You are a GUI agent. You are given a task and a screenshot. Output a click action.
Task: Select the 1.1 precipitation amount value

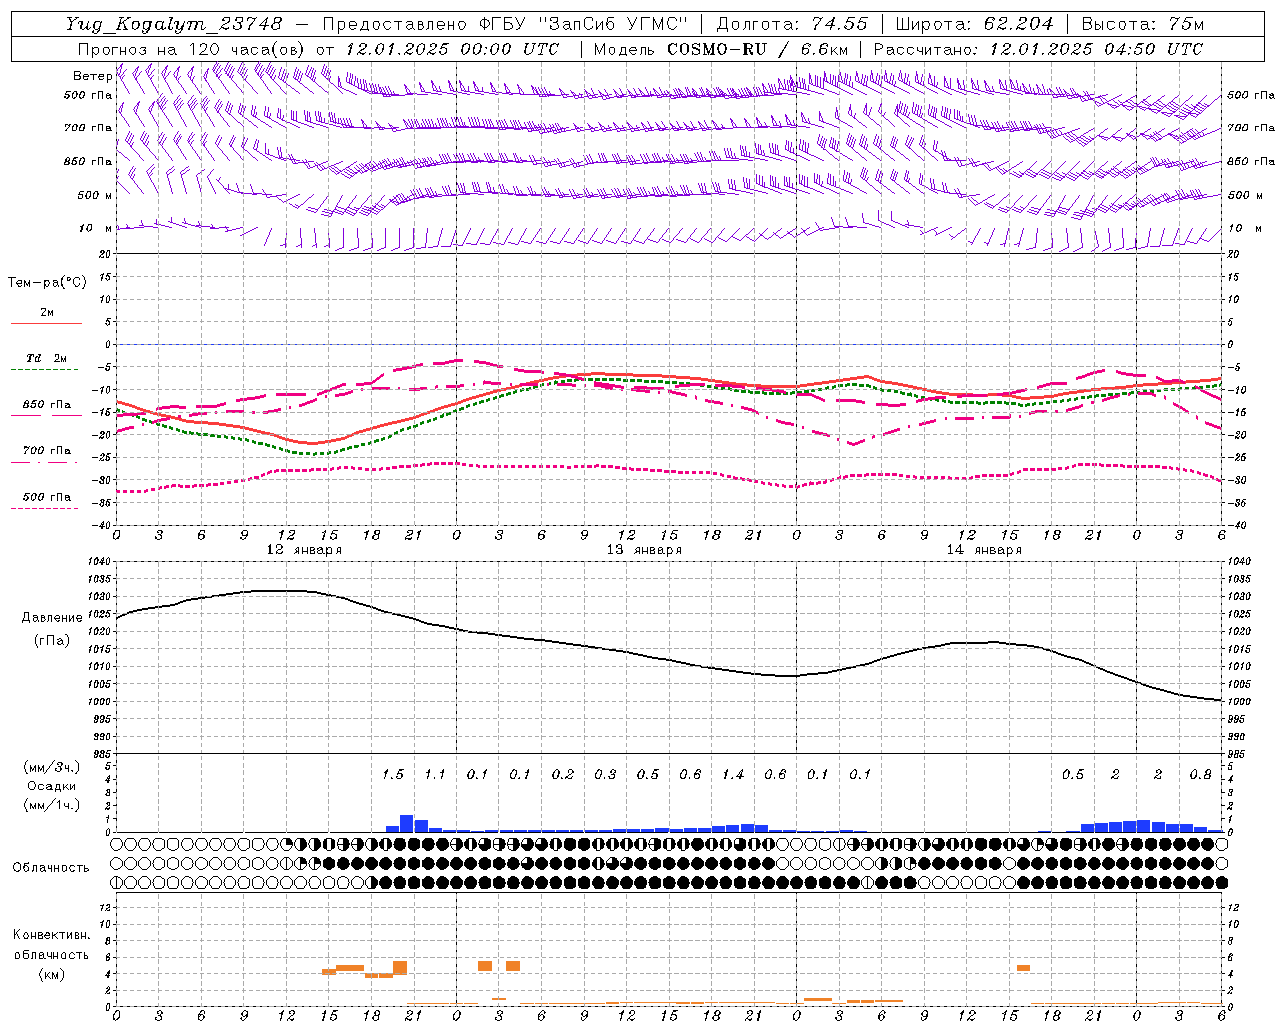coord(435,774)
